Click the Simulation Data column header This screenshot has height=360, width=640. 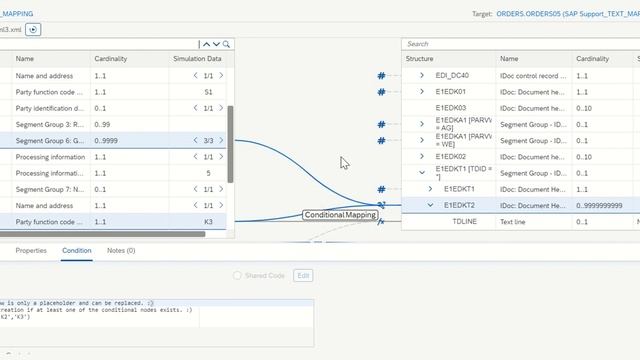[x=197, y=59]
